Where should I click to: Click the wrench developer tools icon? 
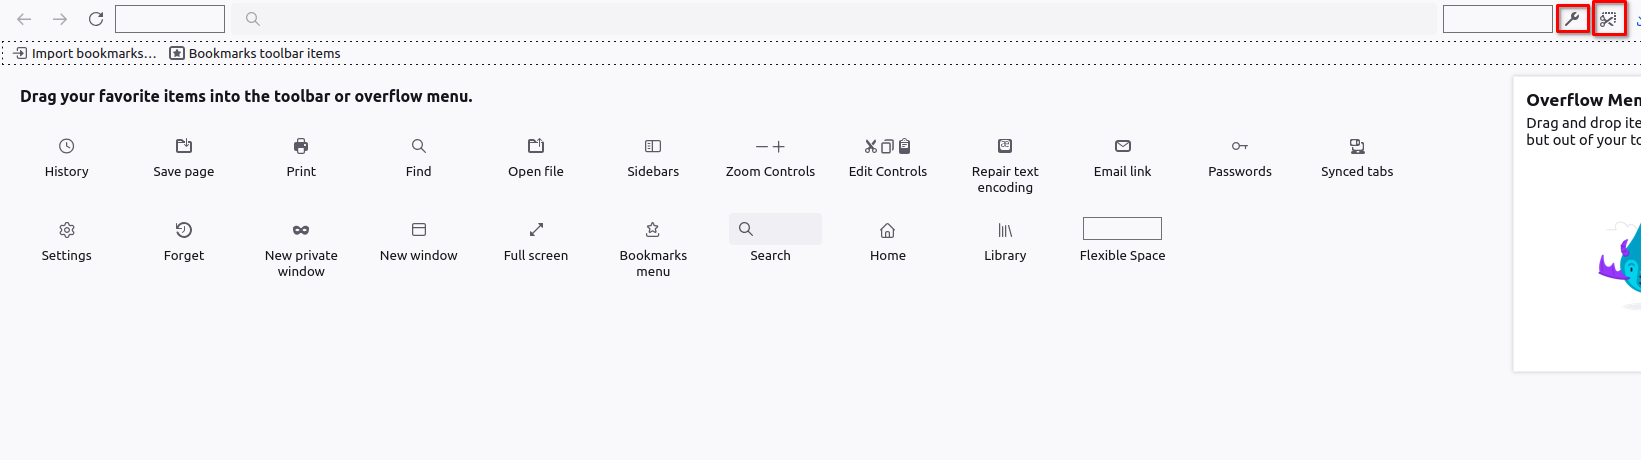[1573, 19]
